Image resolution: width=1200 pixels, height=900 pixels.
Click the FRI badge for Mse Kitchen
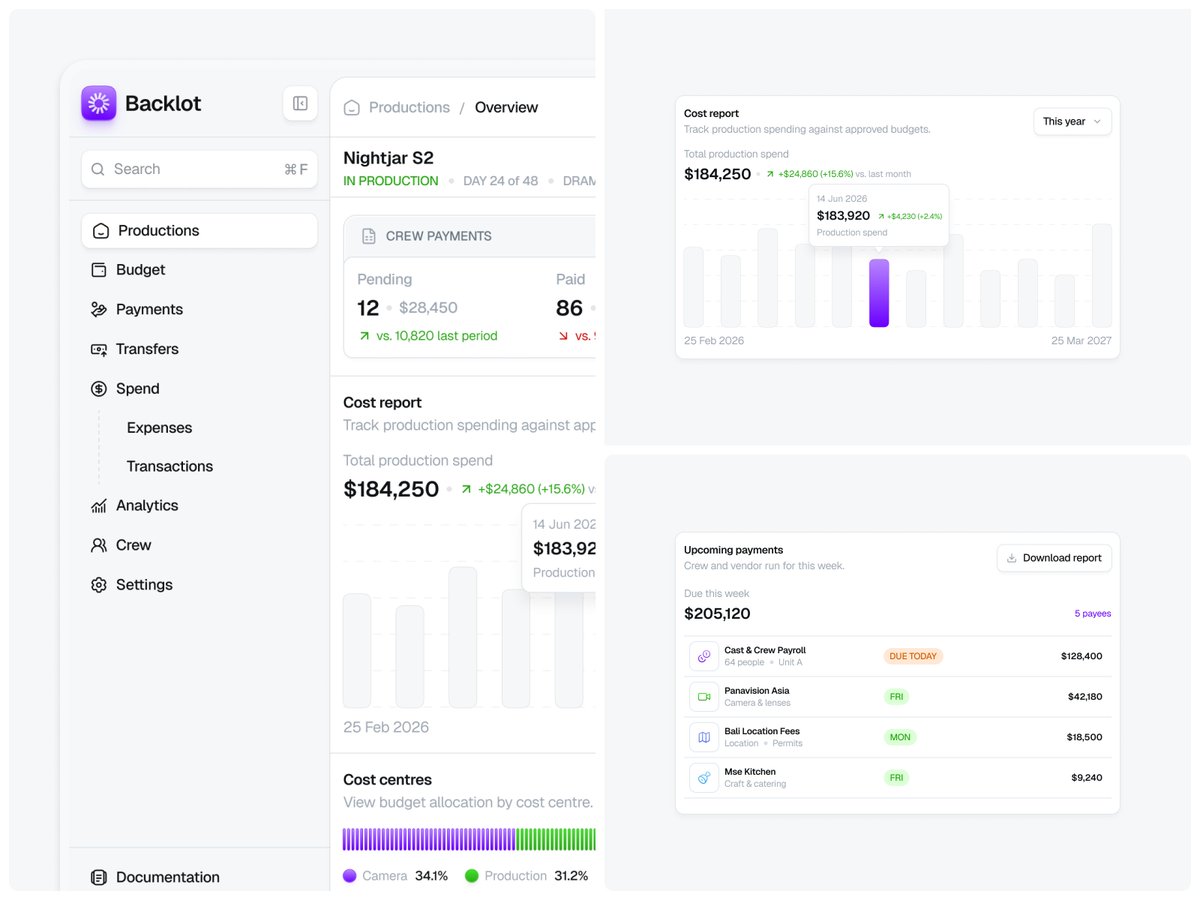coord(896,777)
